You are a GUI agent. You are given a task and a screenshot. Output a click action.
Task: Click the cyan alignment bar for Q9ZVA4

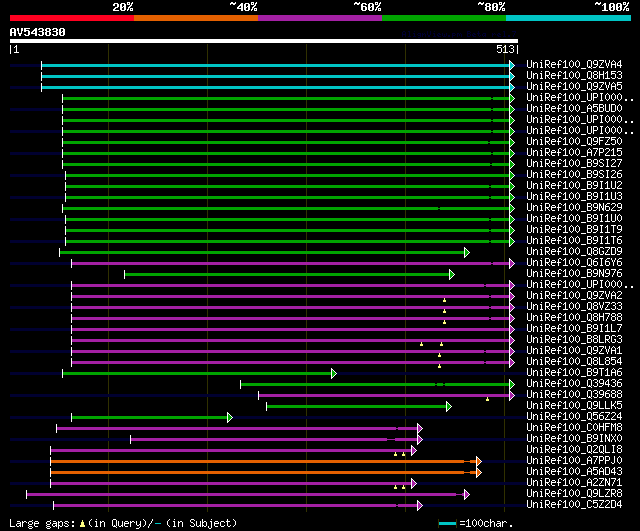pos(276,65)
